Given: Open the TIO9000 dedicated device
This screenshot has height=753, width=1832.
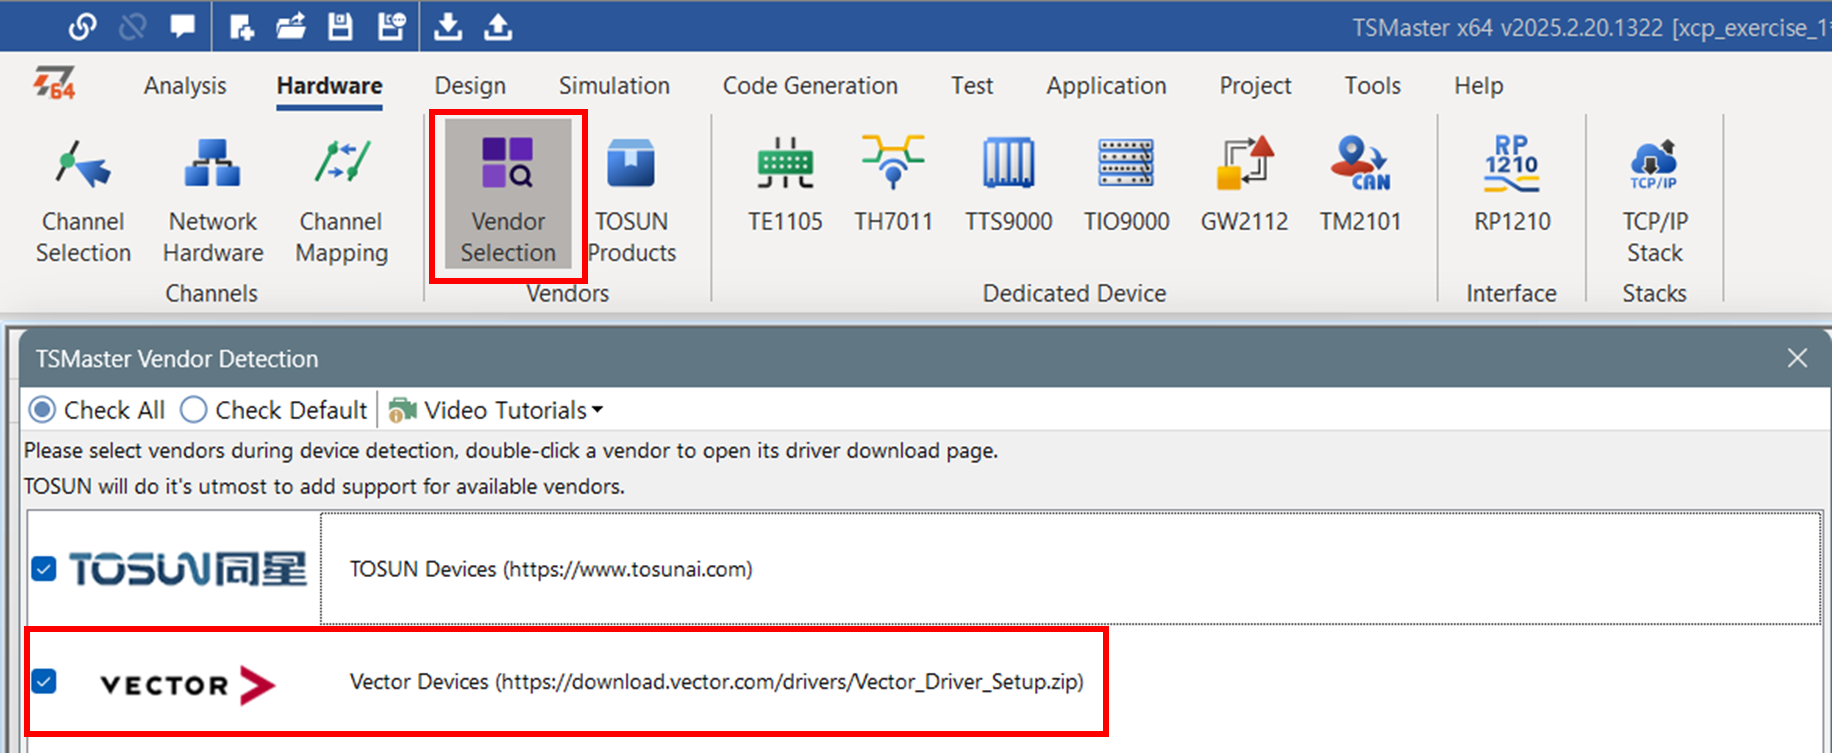Looking at the screenshot, I should [x=1126, y=185].
